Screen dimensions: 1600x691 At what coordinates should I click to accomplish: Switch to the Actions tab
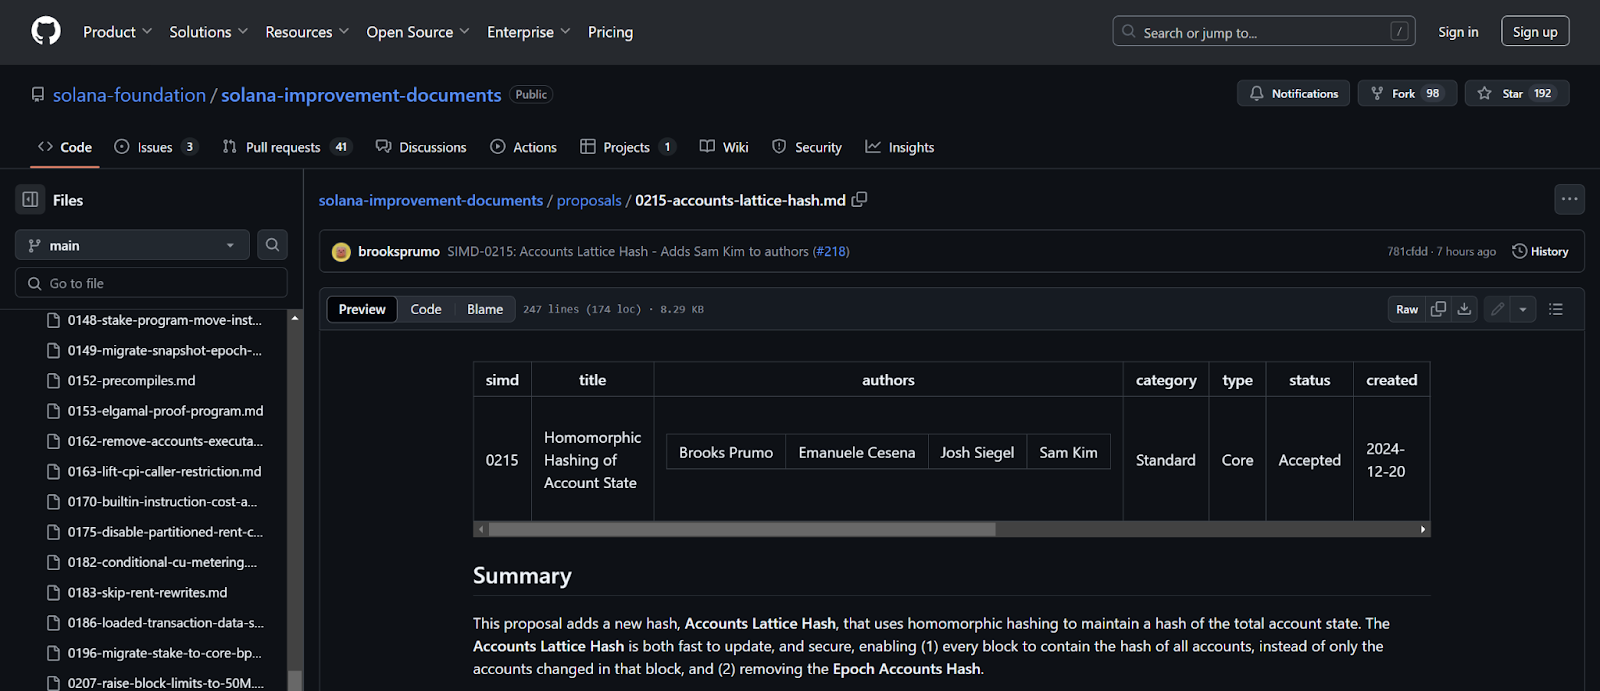point(523,147)
